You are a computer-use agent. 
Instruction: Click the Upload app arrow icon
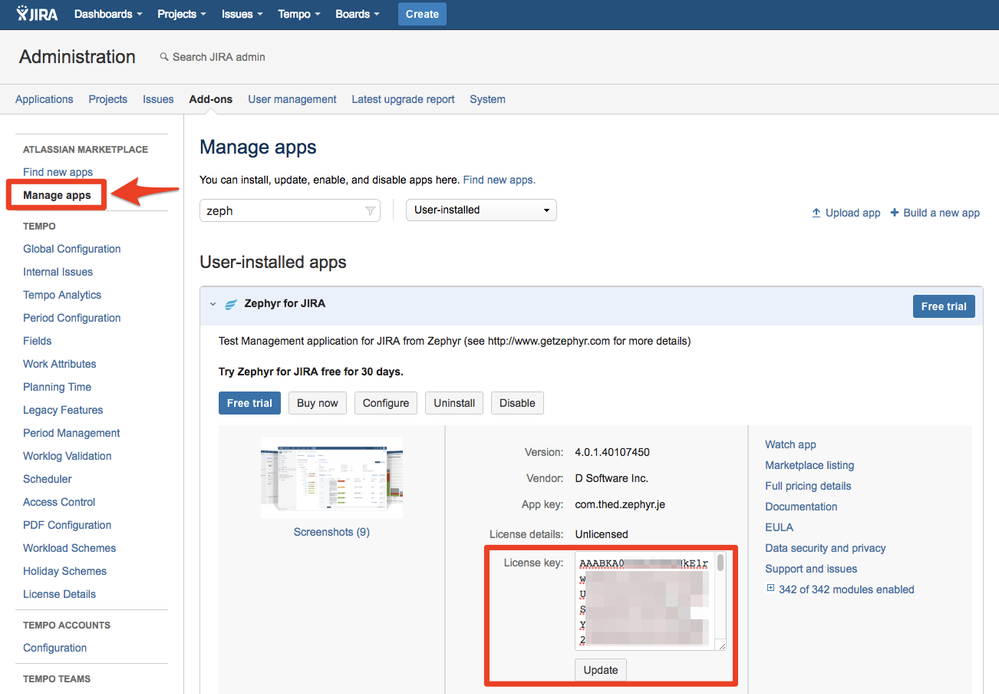tap(816, 213)
